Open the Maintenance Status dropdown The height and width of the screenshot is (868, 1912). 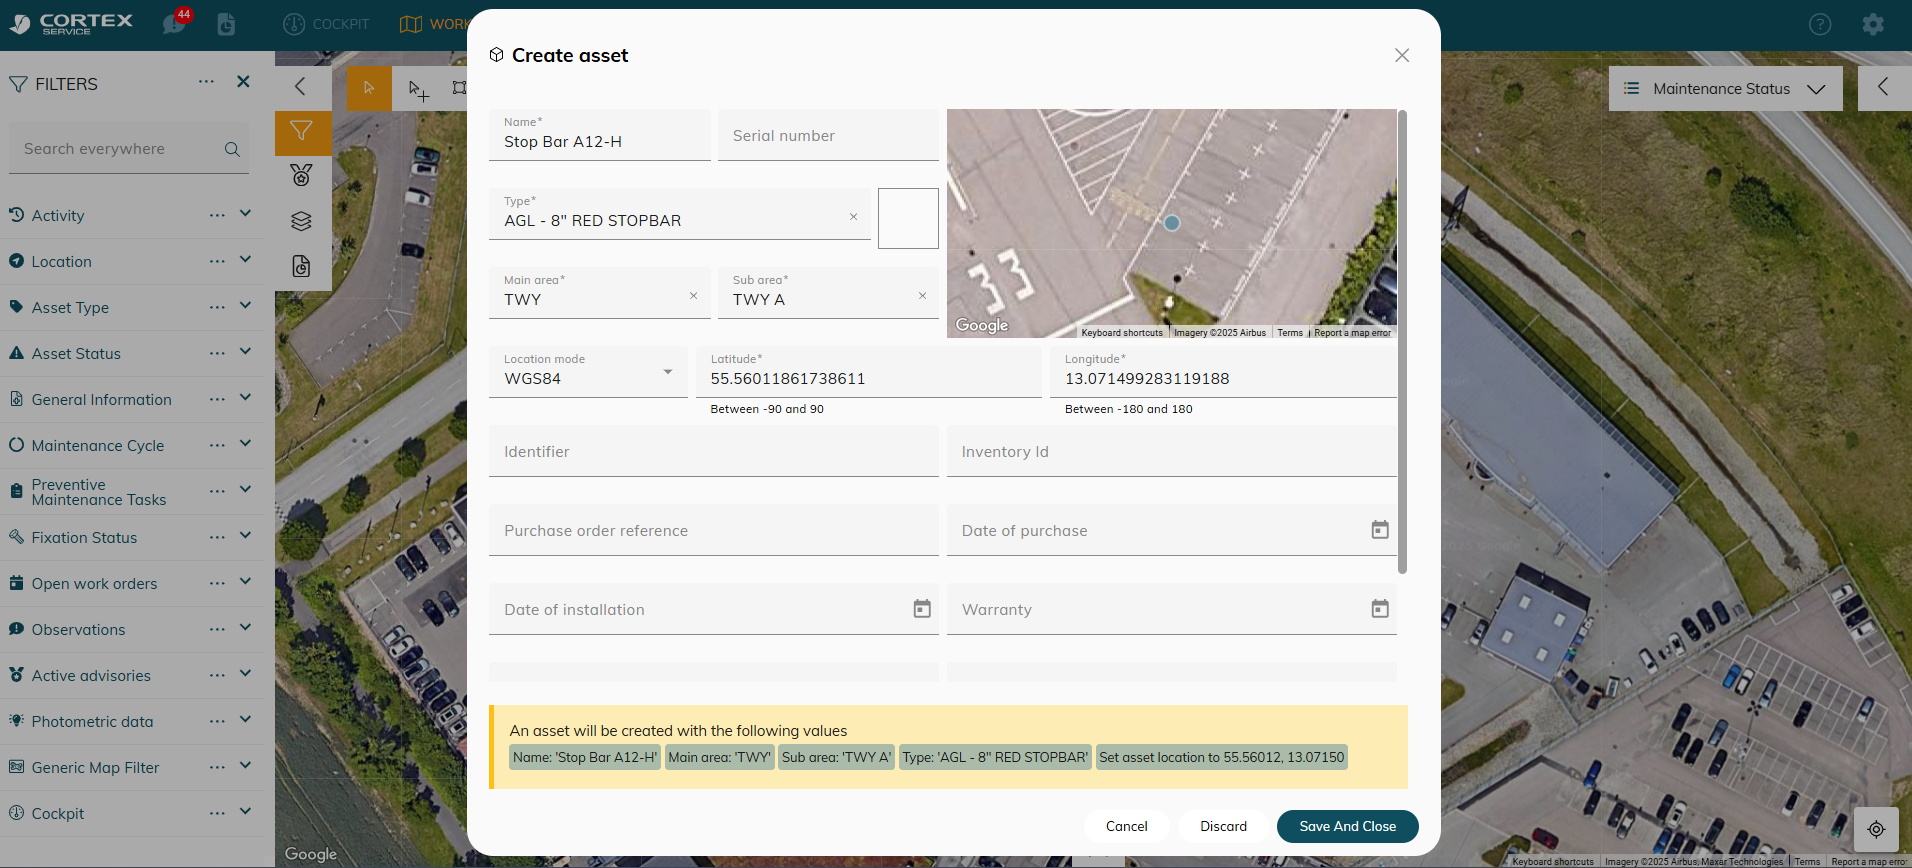[1725, 89]
